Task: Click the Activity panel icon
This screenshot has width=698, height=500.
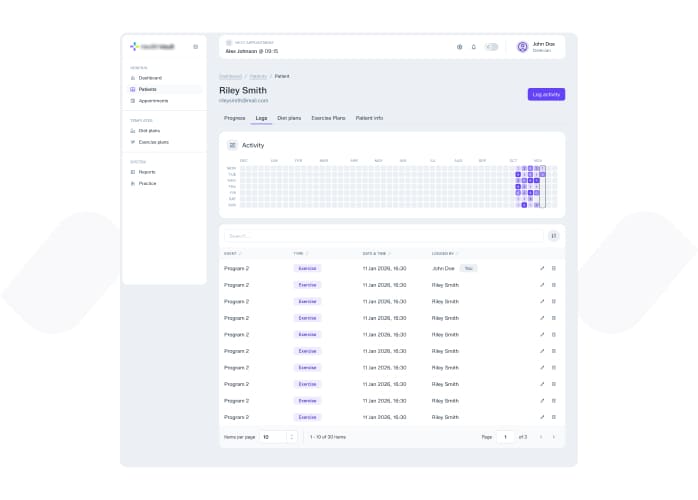Action: point(232,145)
